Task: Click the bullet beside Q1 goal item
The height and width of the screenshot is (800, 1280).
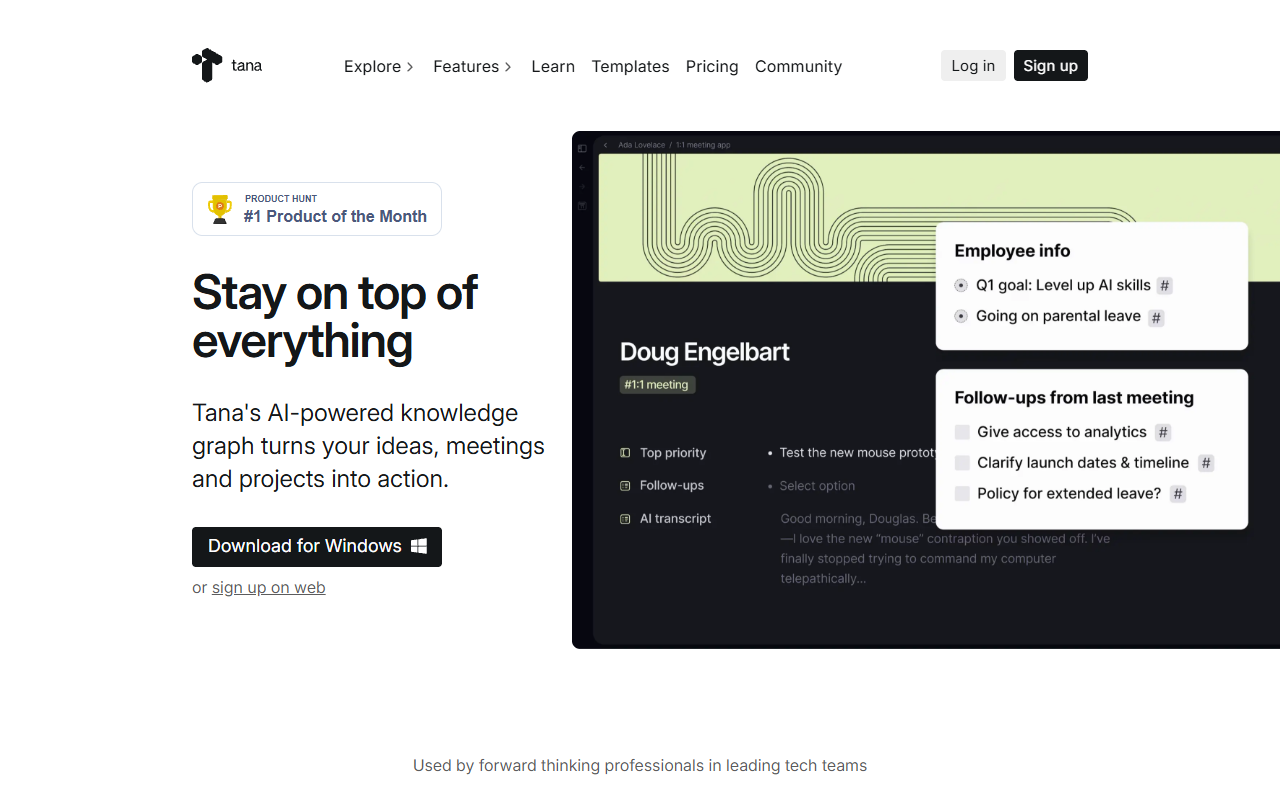Action: coord(961,285)
